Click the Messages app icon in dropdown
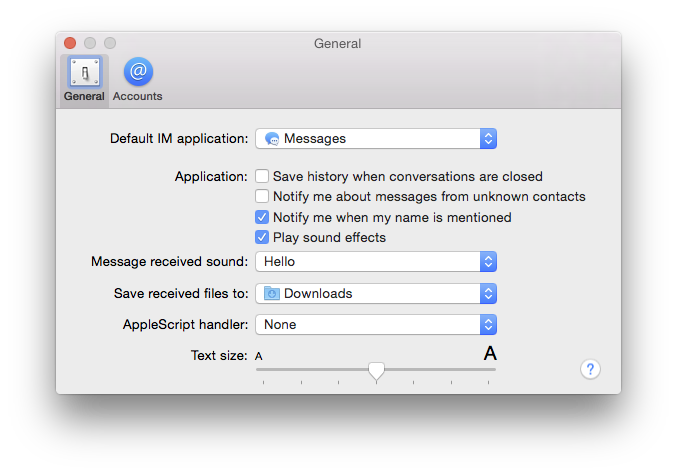Screen dimensions: 677x474 pyautogui.click(x=272, y=139)
